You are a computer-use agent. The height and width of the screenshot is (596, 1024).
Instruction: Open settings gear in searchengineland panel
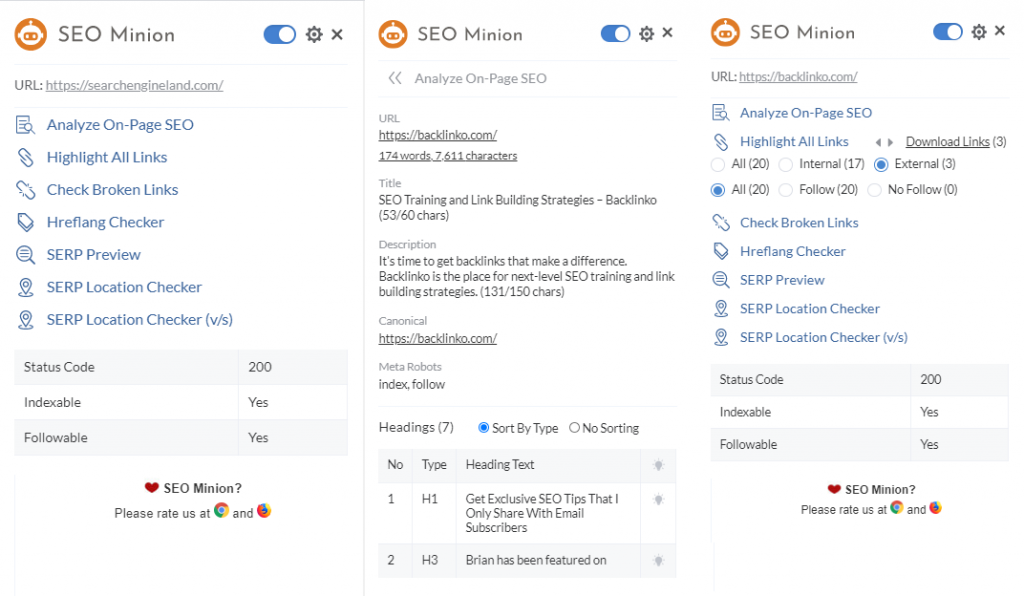click(x=314, y=34)
